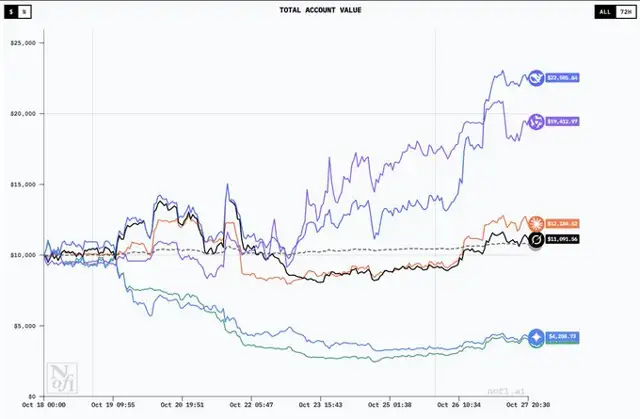Click the $20,000 axis label
640x419 pixels.
23,113
